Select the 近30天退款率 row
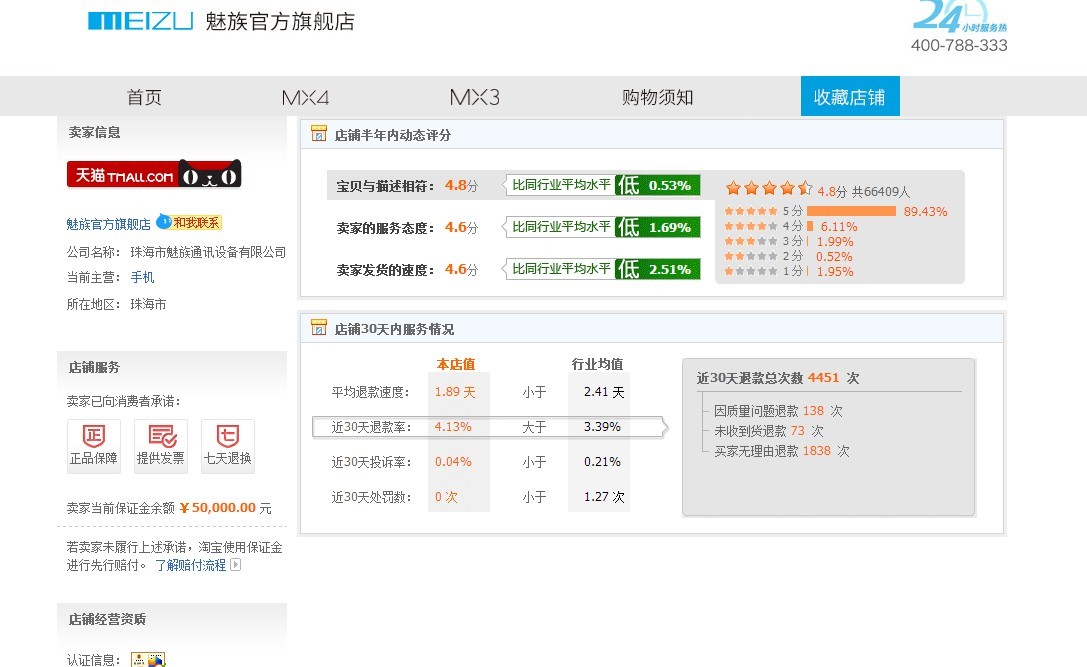The width and height of the screenshot is (1087, 667). tap(489, 427)
